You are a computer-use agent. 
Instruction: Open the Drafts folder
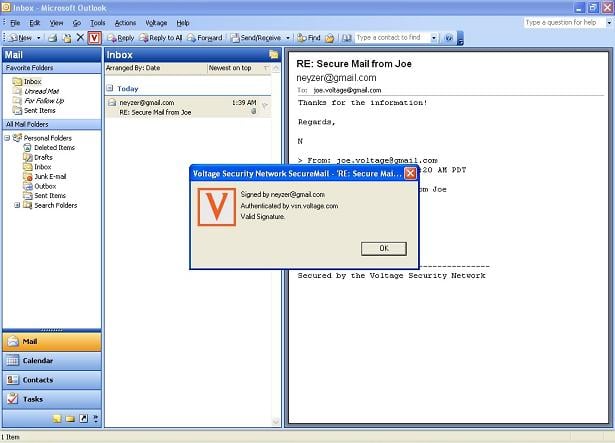43,157
